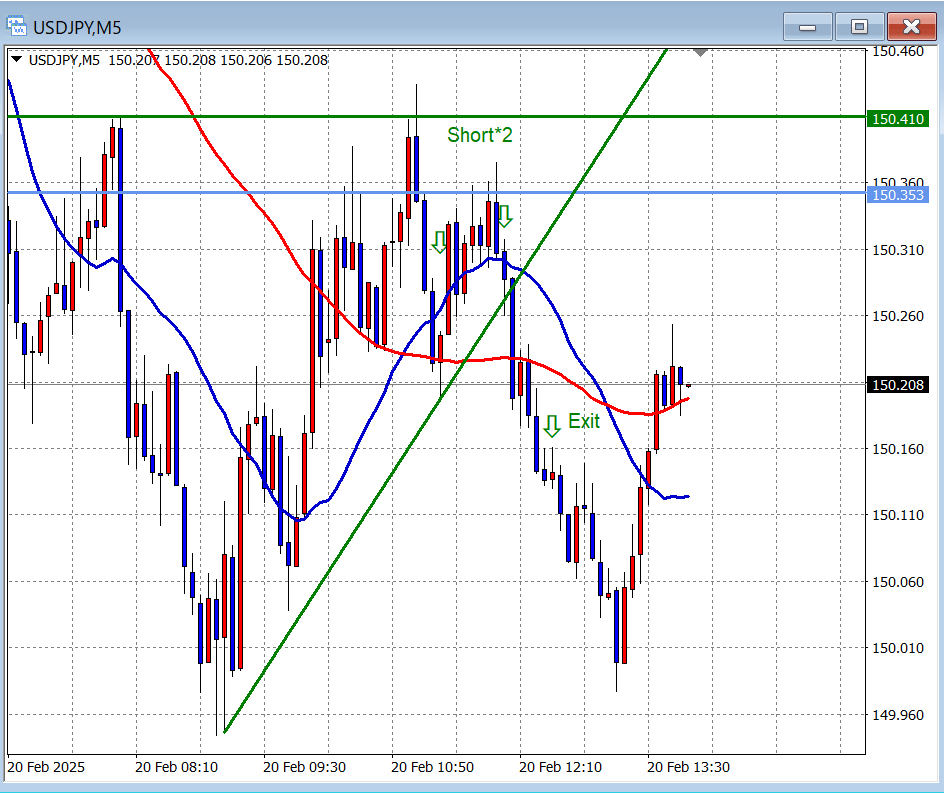Screen dimensions: 944x793
Task: Maximize the USDJPY,M5 chart window
Action: point(859,27)
